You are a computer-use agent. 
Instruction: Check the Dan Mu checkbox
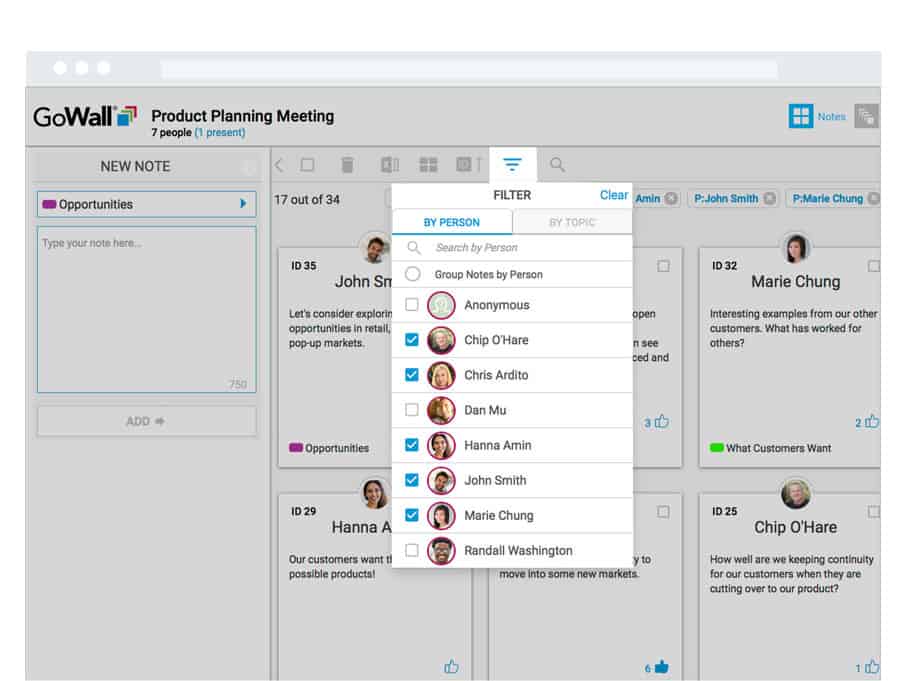coord(412,410)
